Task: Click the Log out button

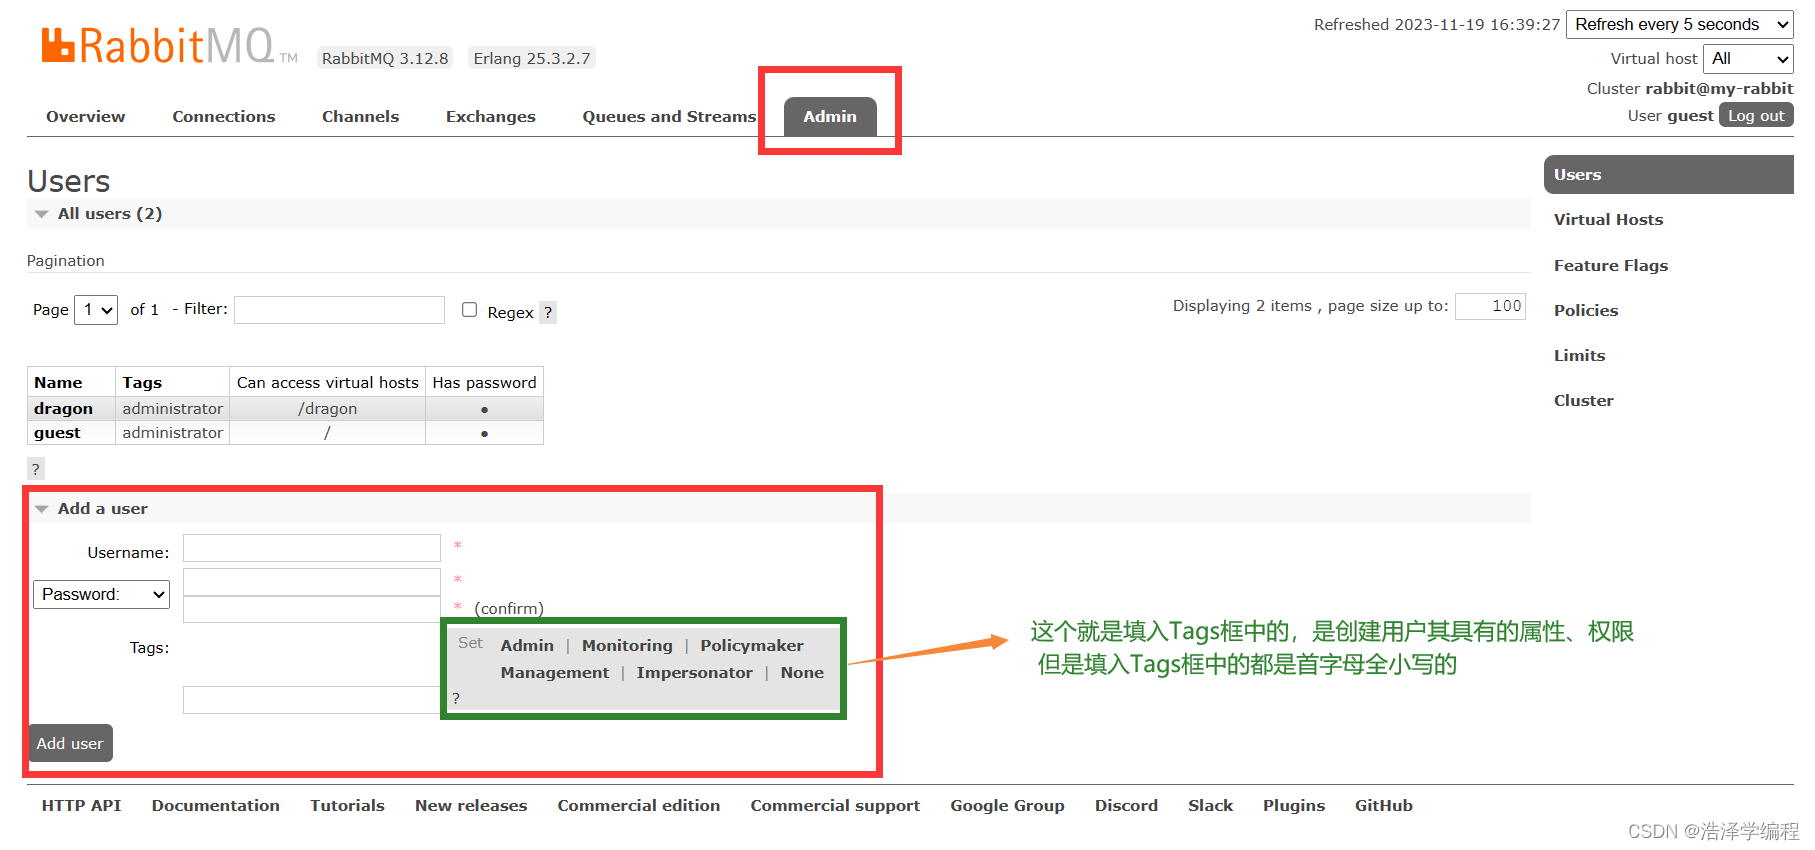Action: (1756, 116)
